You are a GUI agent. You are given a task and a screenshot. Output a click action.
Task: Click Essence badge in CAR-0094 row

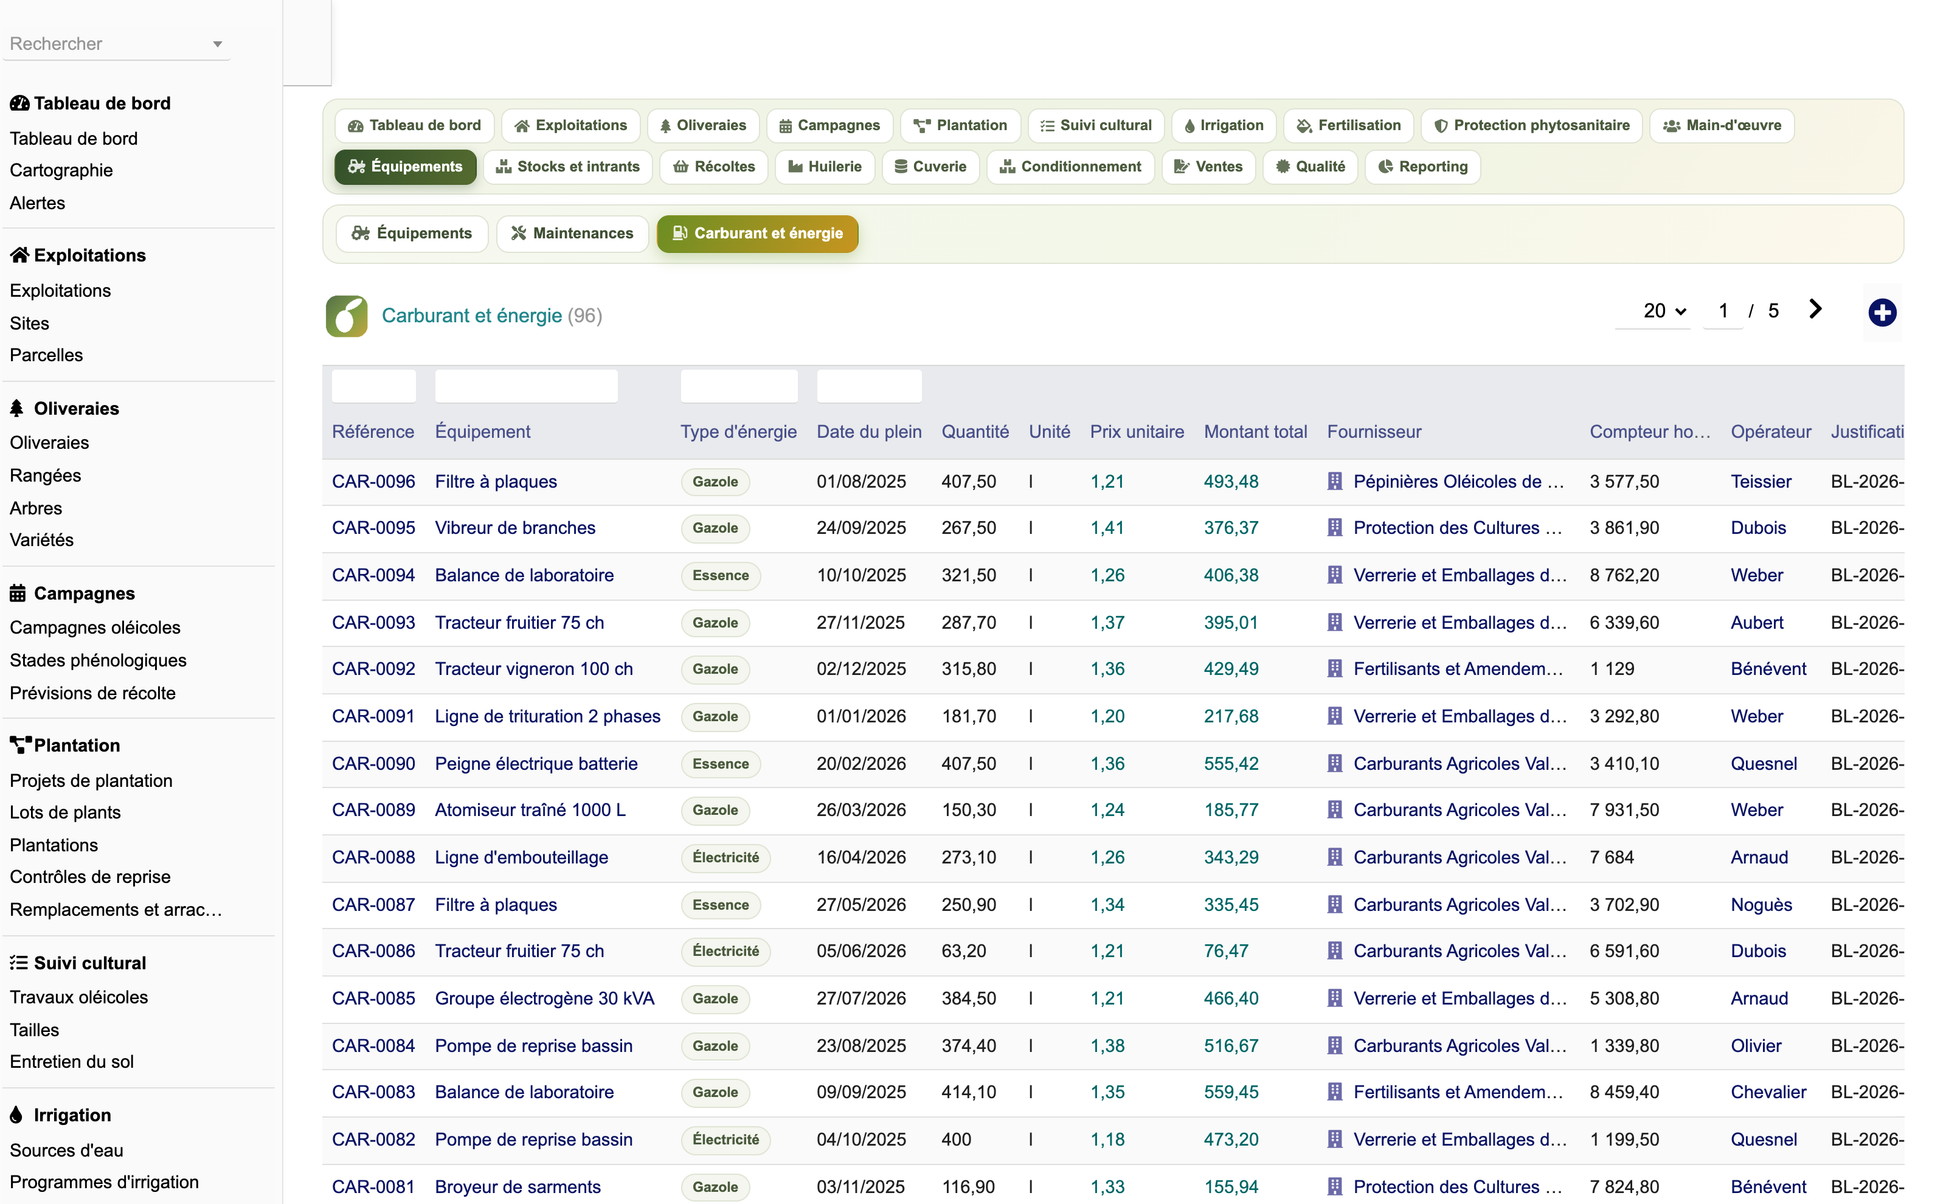(x=720, y=575)
